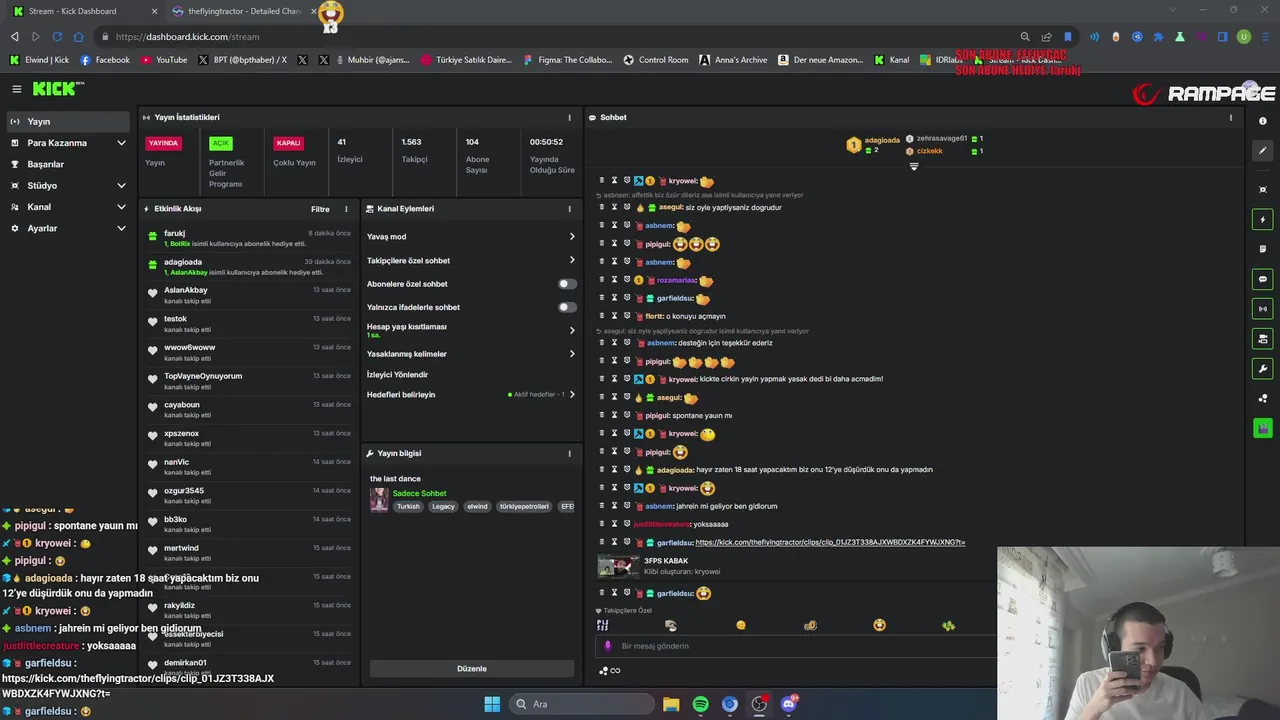This screenshot has width=1280, height=720.
Task: Open Facebook bookmark in bookmarks bar
Action: 105,60
